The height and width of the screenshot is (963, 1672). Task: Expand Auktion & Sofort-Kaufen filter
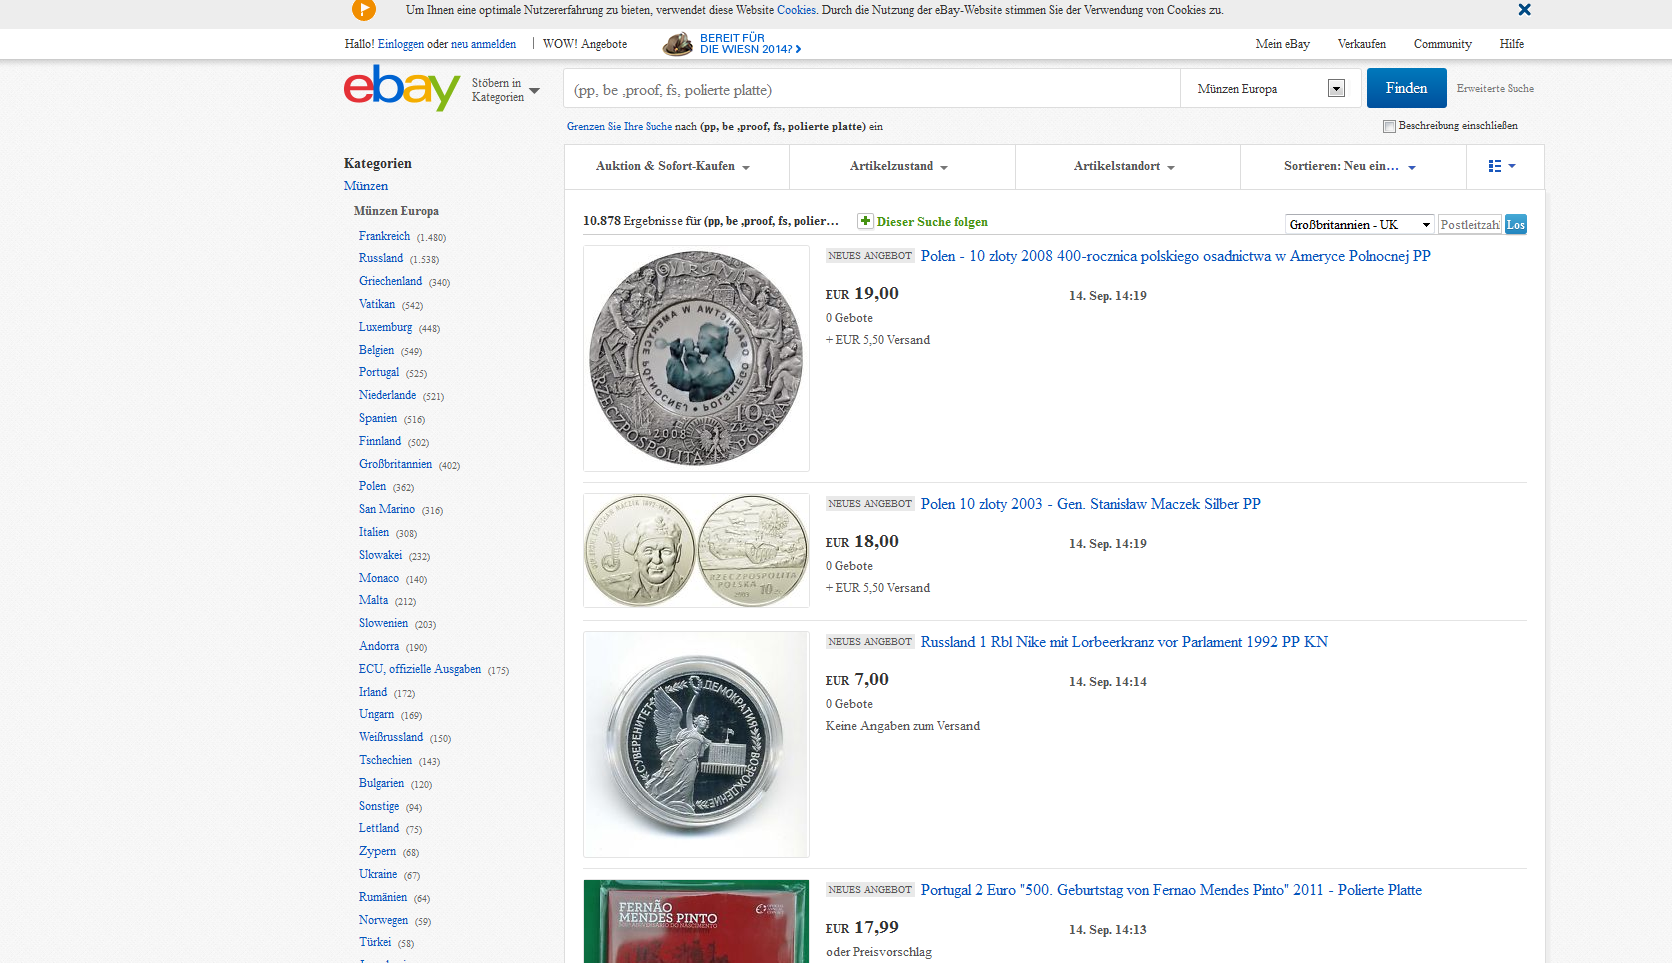(x=673, y=166)
